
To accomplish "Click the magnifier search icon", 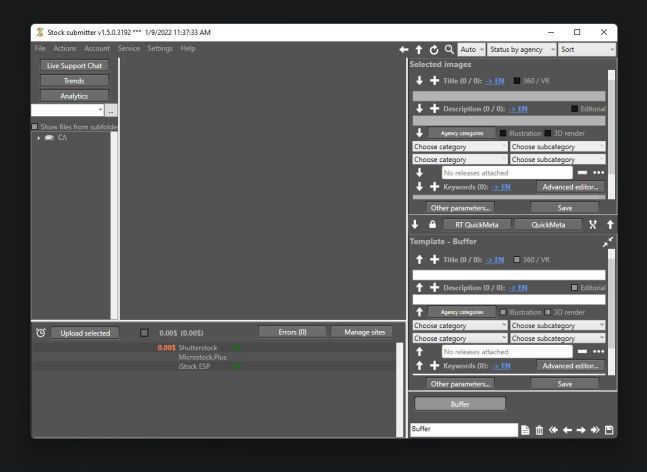I will [x=449, y=50].
